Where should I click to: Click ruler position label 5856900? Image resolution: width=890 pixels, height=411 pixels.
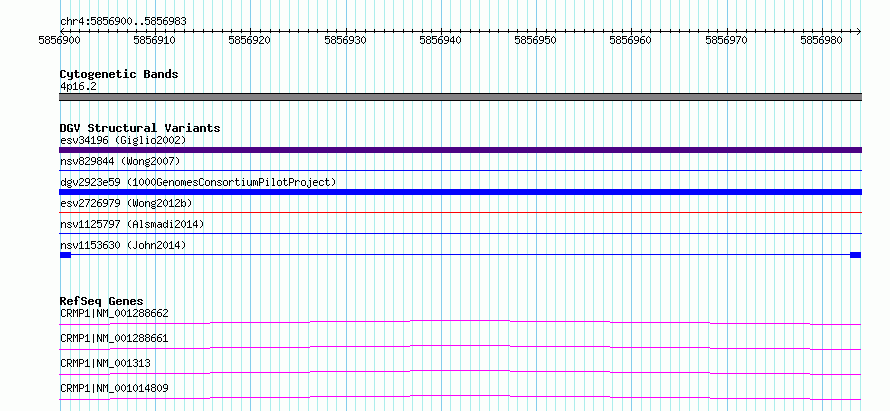pos(60,40)
